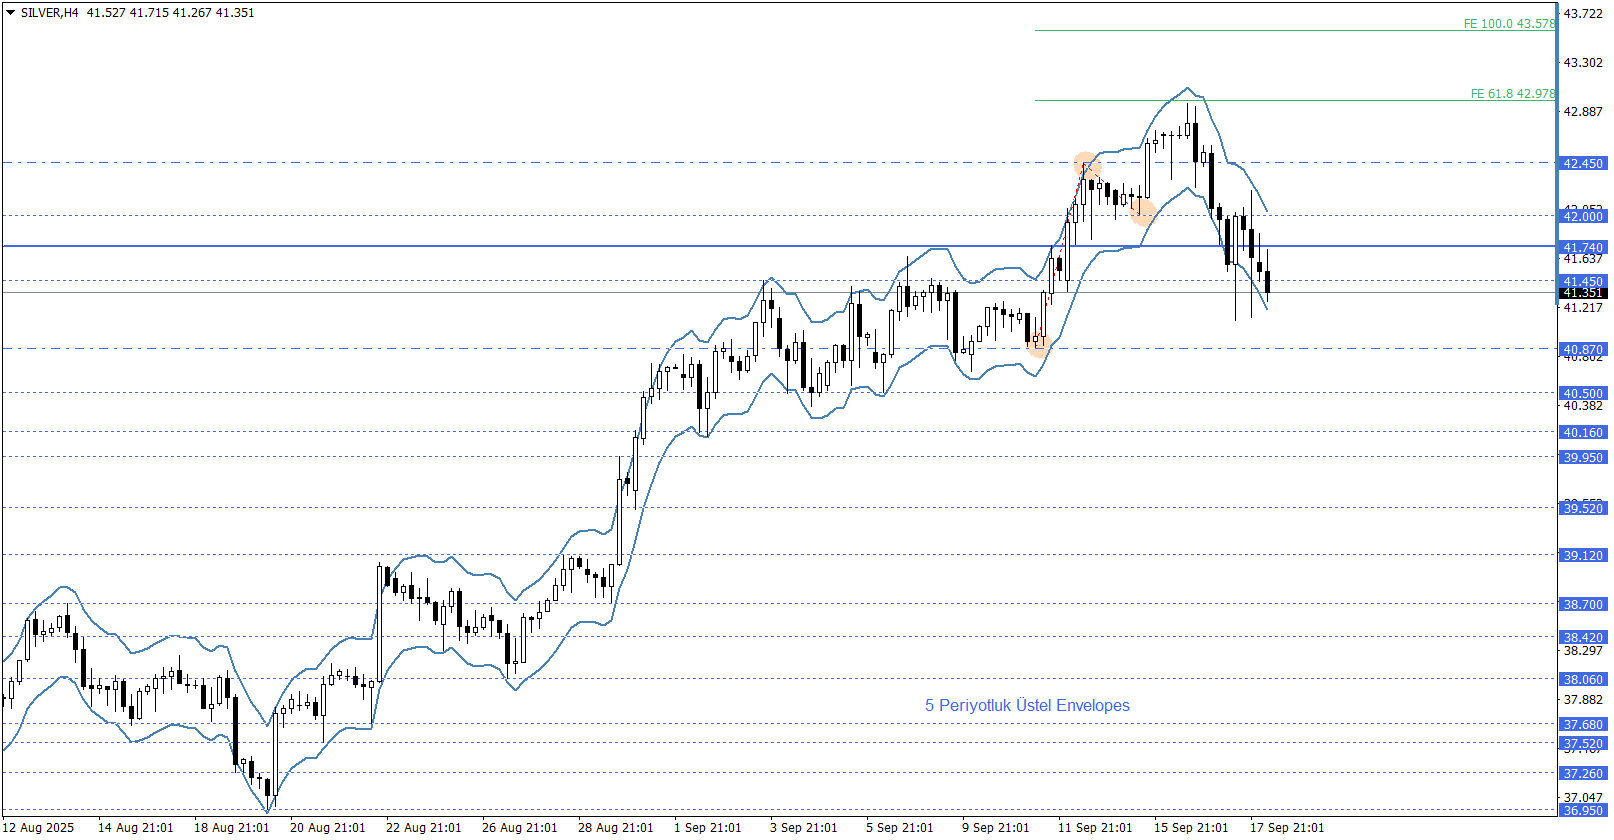Viewport: 1614px width, 840px height.
Task: Click the SILVER,H4 chart title dropdown arrow
Action: [x=10, y=13]
